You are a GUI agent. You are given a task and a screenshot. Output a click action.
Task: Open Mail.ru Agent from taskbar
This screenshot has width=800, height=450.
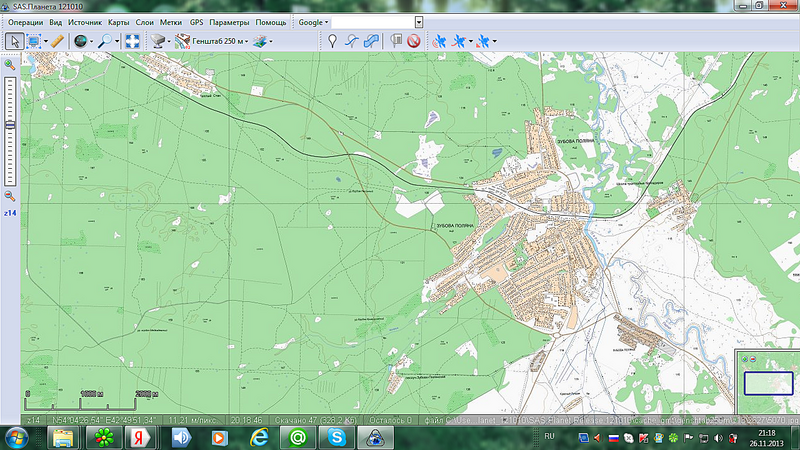pyautogui.click(x=298, y=438)
